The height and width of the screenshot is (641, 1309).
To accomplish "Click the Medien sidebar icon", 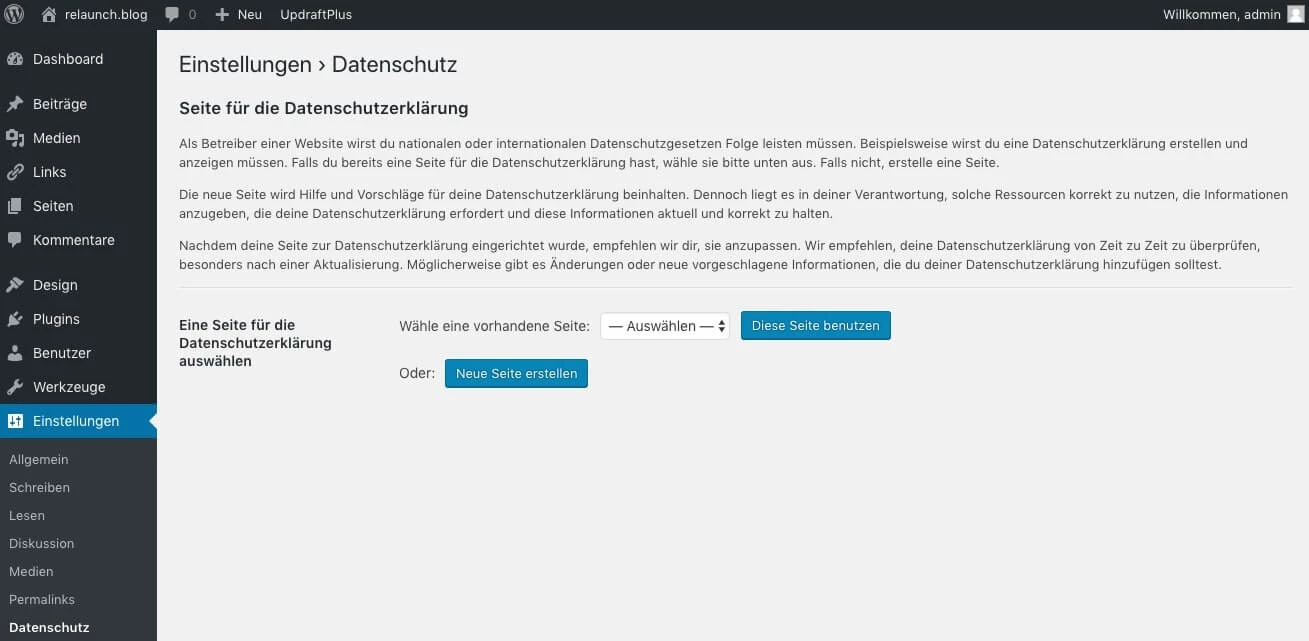I will [15, 138].
